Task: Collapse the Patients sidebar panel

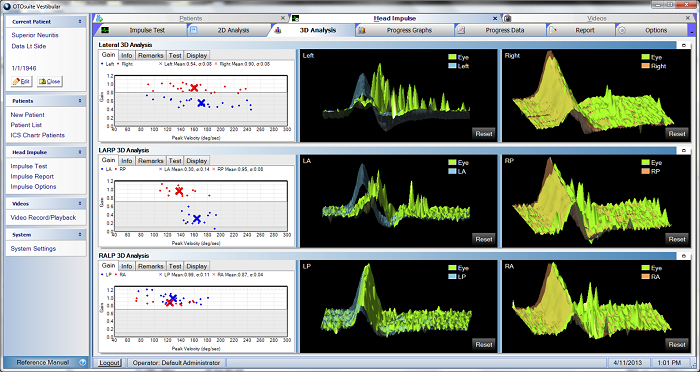Action: coord(80,101)
